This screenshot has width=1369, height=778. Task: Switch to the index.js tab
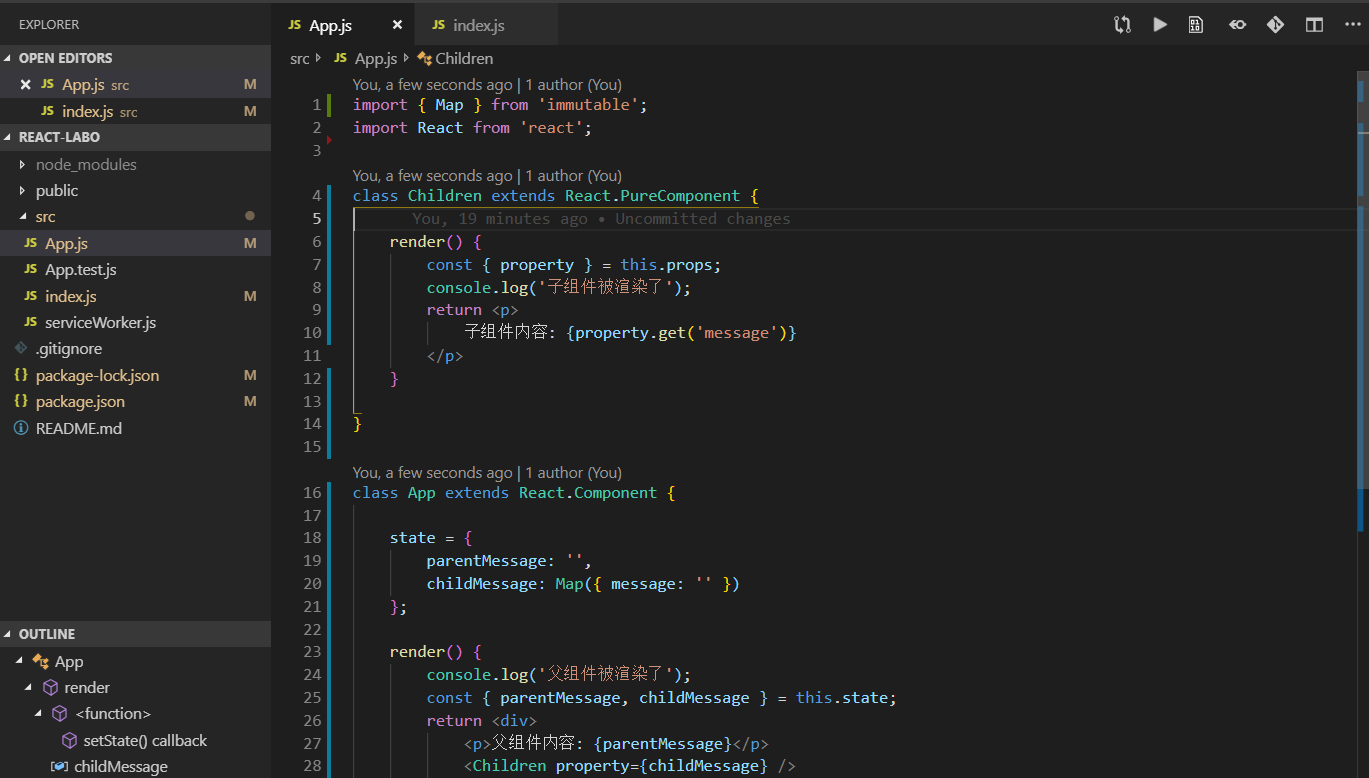[x=477, y=25]
